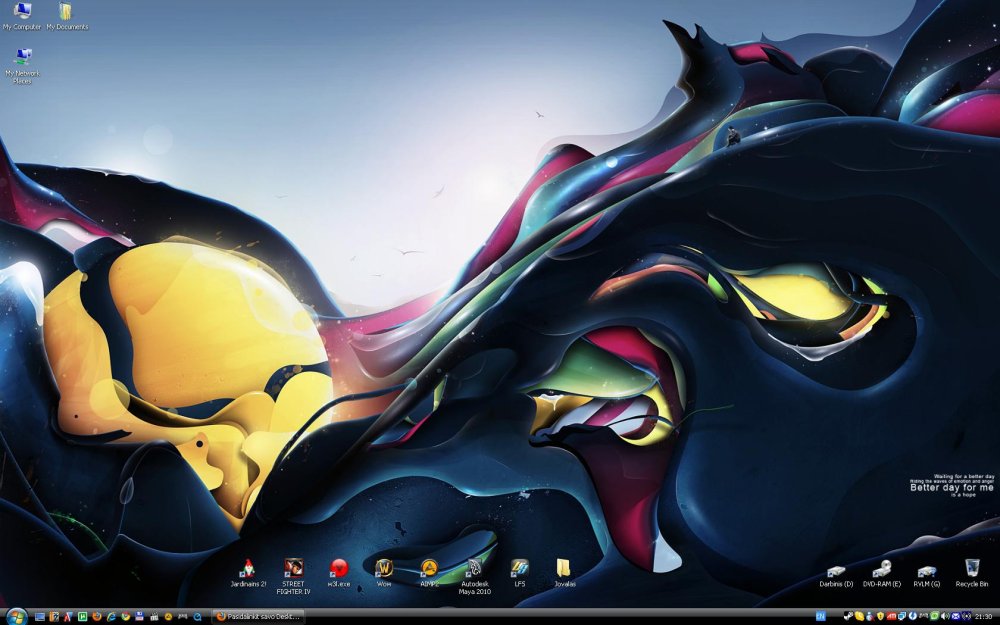Open the EN language bar selector
1000x625 pixels.
pyautogui.click(x=821, y=617)
